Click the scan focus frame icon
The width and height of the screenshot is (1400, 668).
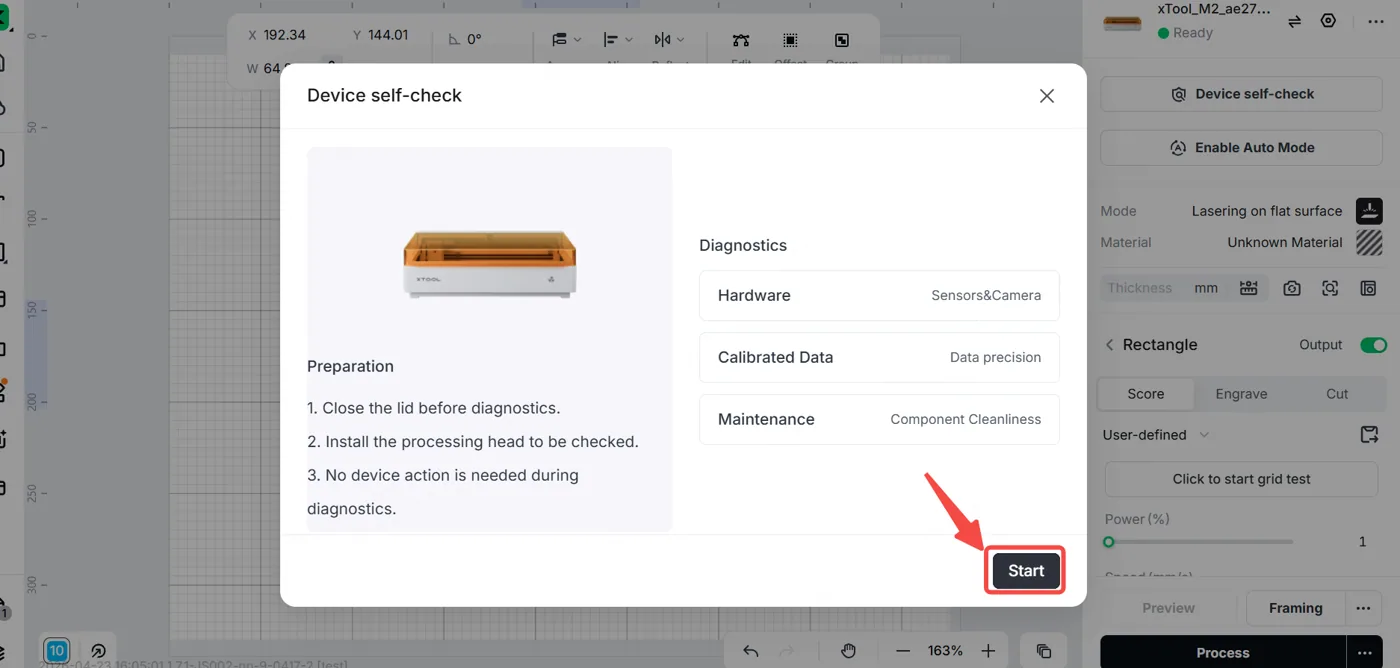pyautogui.click(x=1330, y=288)
